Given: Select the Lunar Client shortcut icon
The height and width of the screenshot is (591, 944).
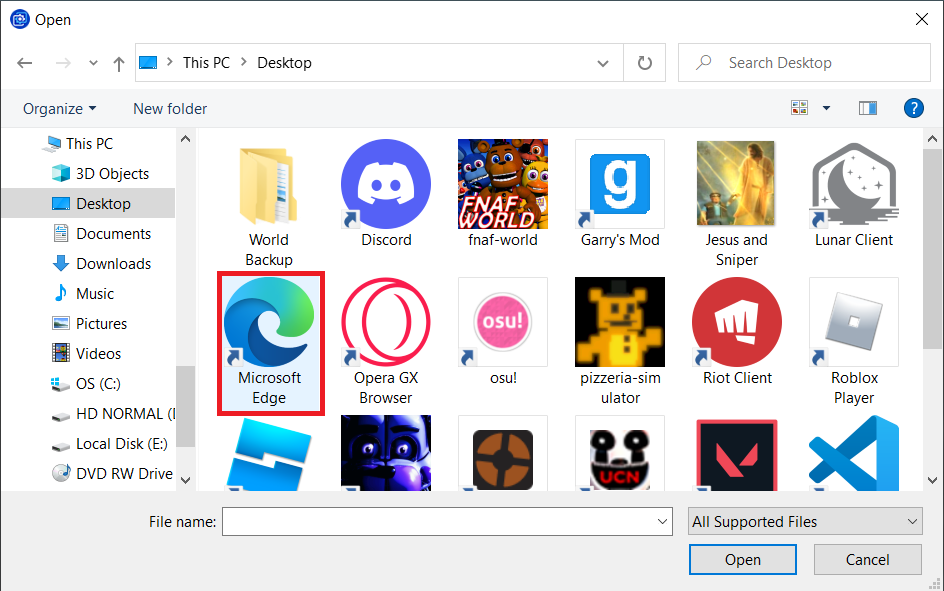Looking at the screenshot, I should pyautogui.click(x=854, y=184).
